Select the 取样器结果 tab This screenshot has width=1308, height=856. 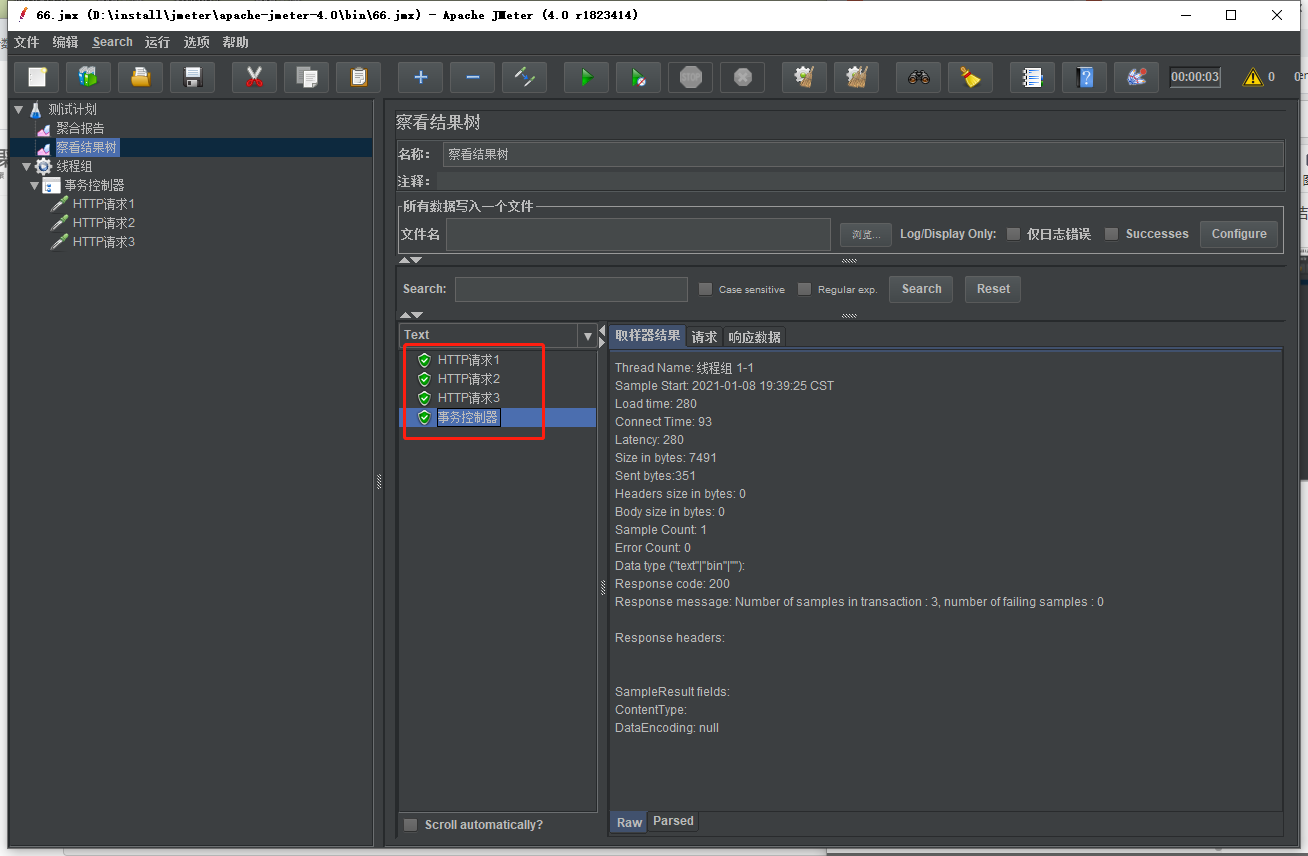click(x=648, y=336)
